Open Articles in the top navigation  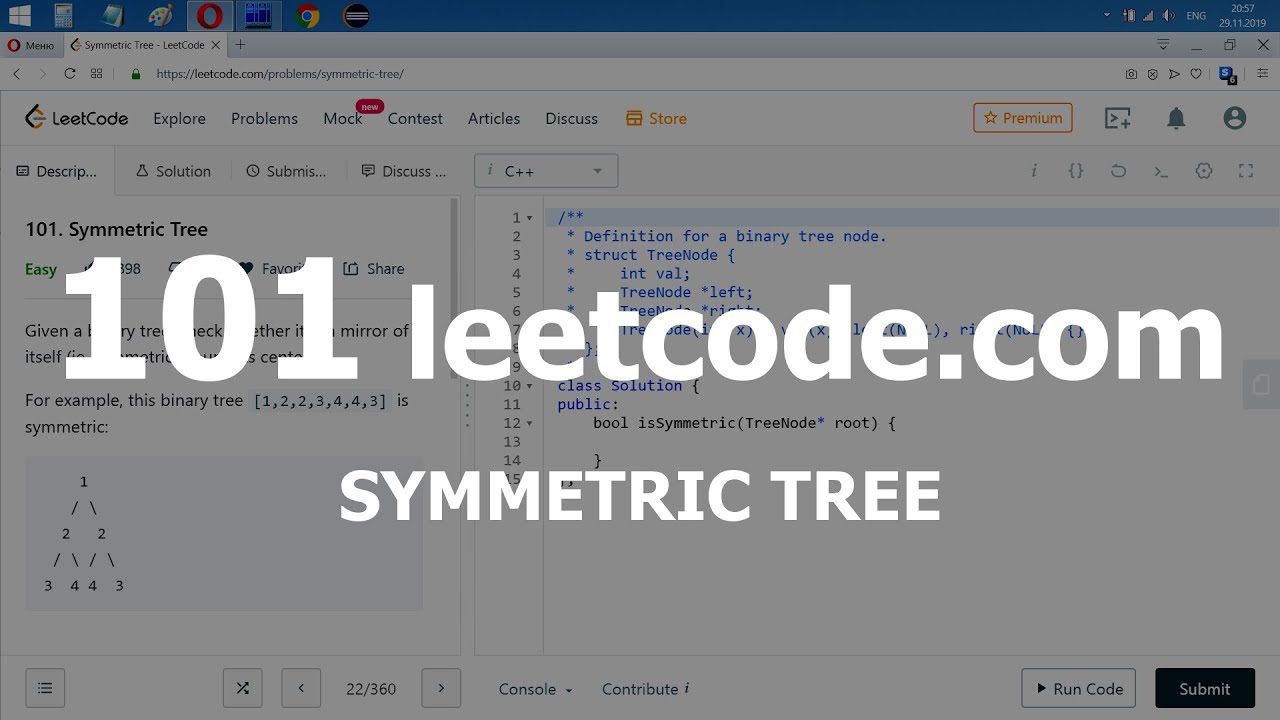pos(494,118)
